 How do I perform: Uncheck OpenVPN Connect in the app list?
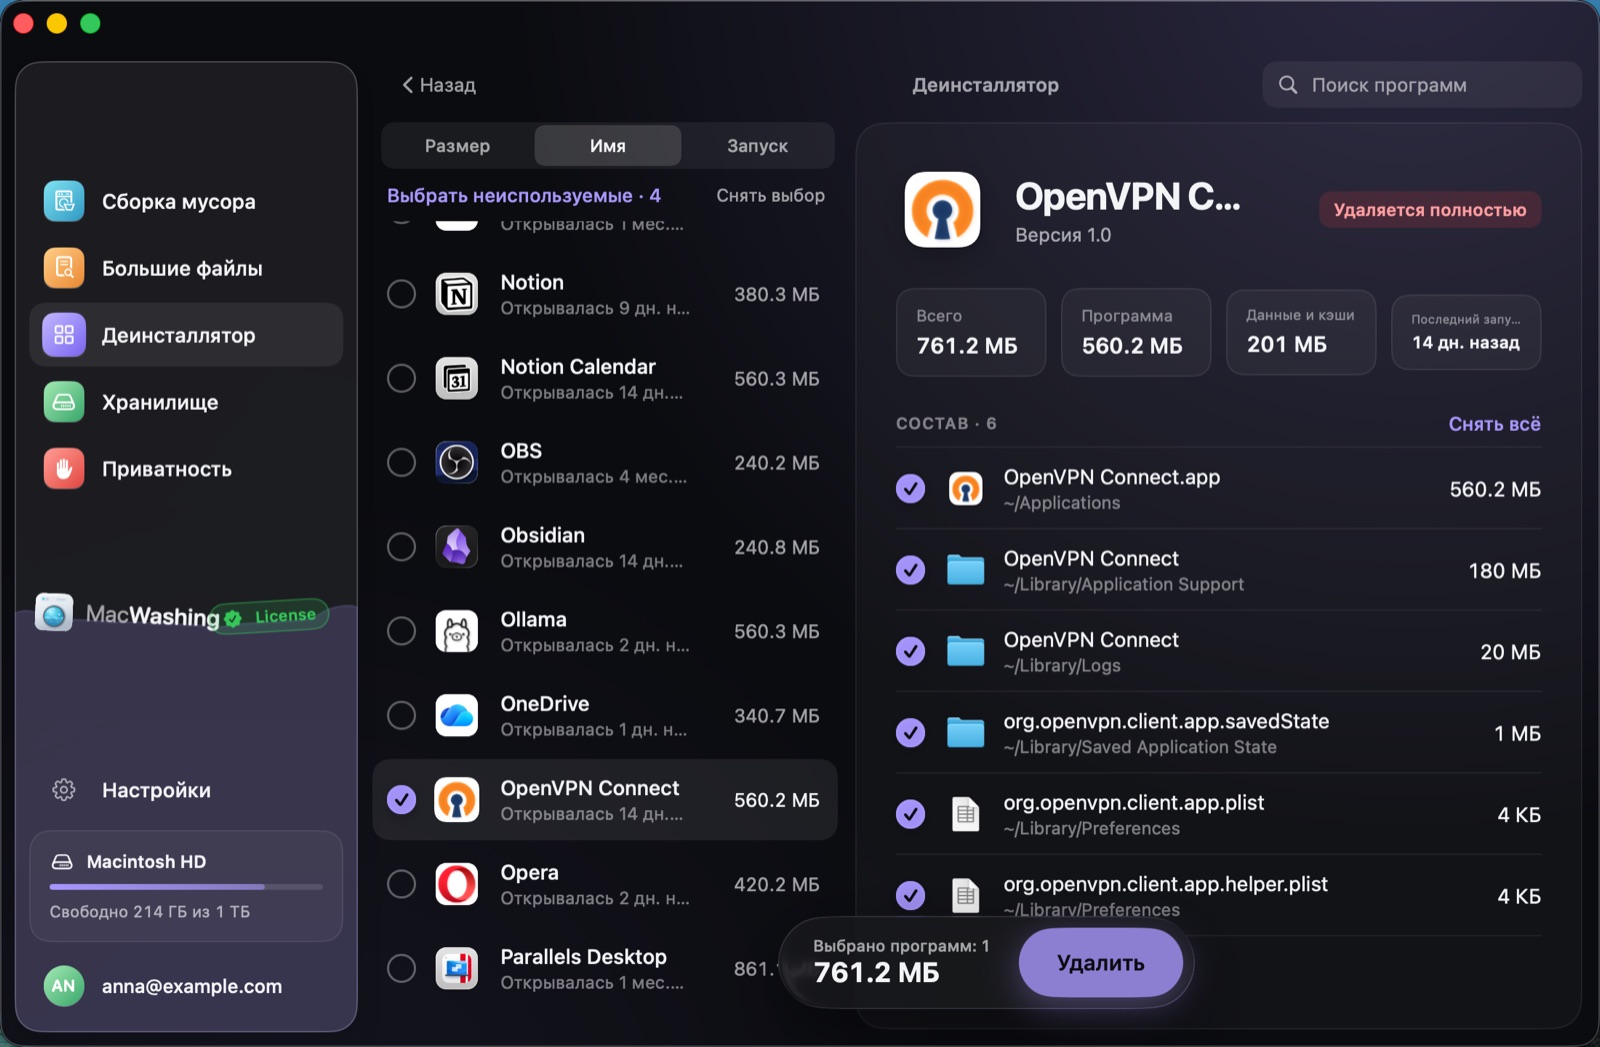pyautogui.click(x=401, y=800)
